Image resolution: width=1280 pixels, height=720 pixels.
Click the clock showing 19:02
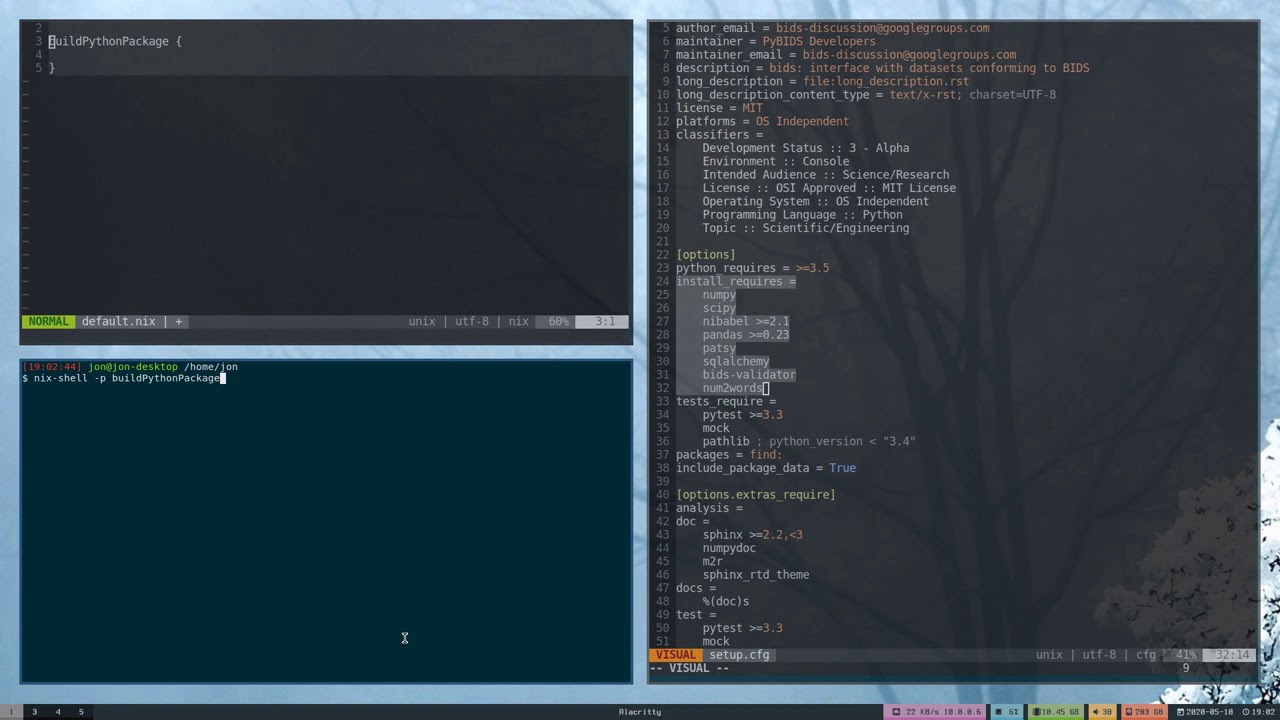click(1257, 712)
